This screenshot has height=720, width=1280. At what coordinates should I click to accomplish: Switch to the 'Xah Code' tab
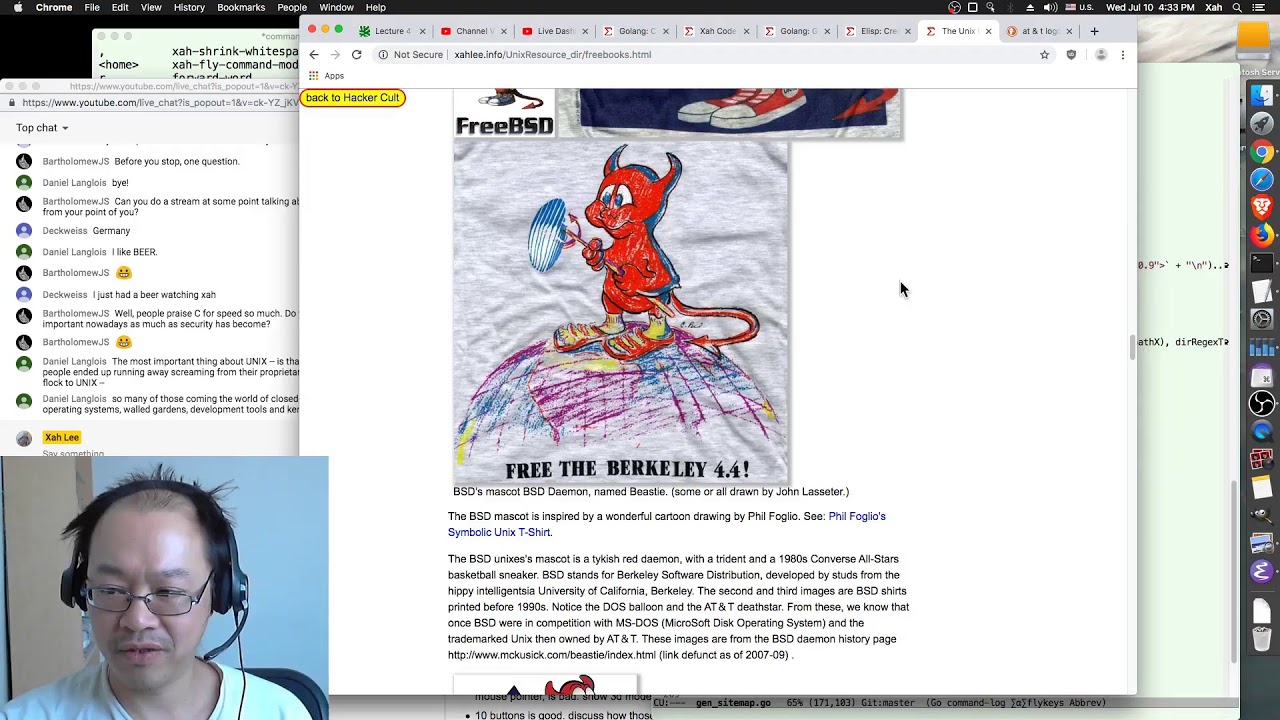716,31
